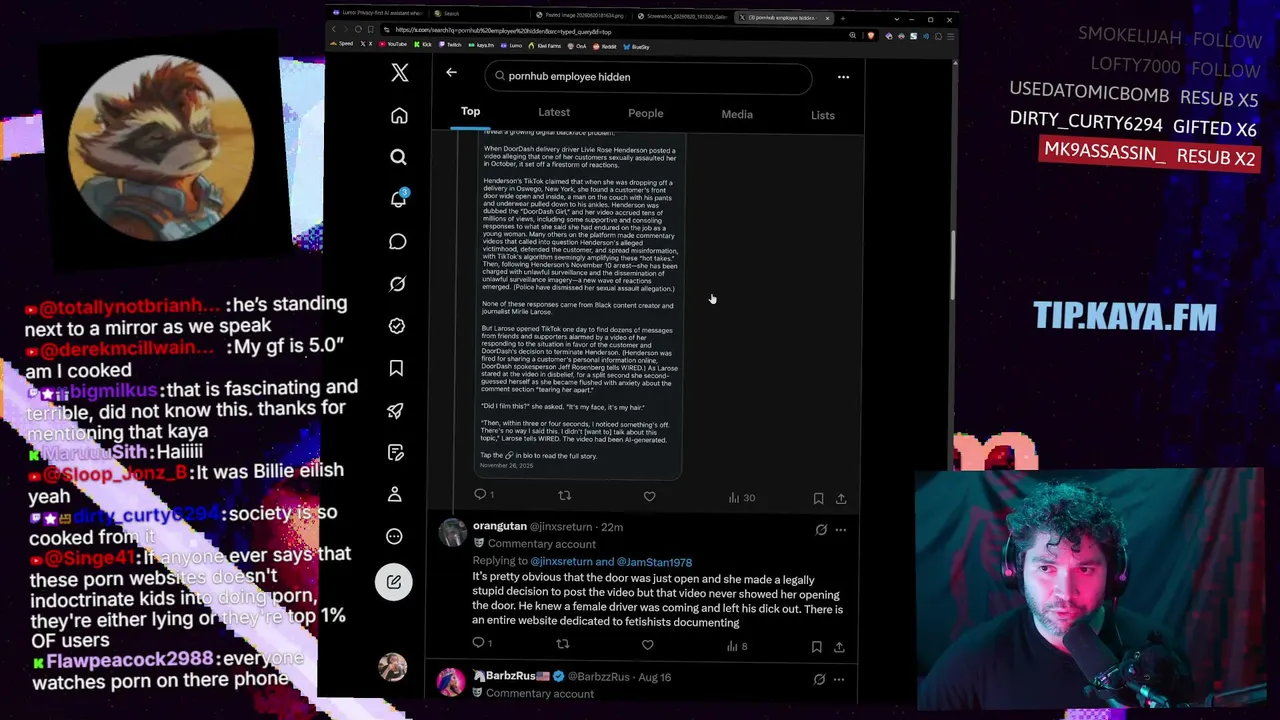Open the BlueSky bookmark
The width and height of the screenshot is (1280, 720).
pyautogui.click(x=636, y=47)
